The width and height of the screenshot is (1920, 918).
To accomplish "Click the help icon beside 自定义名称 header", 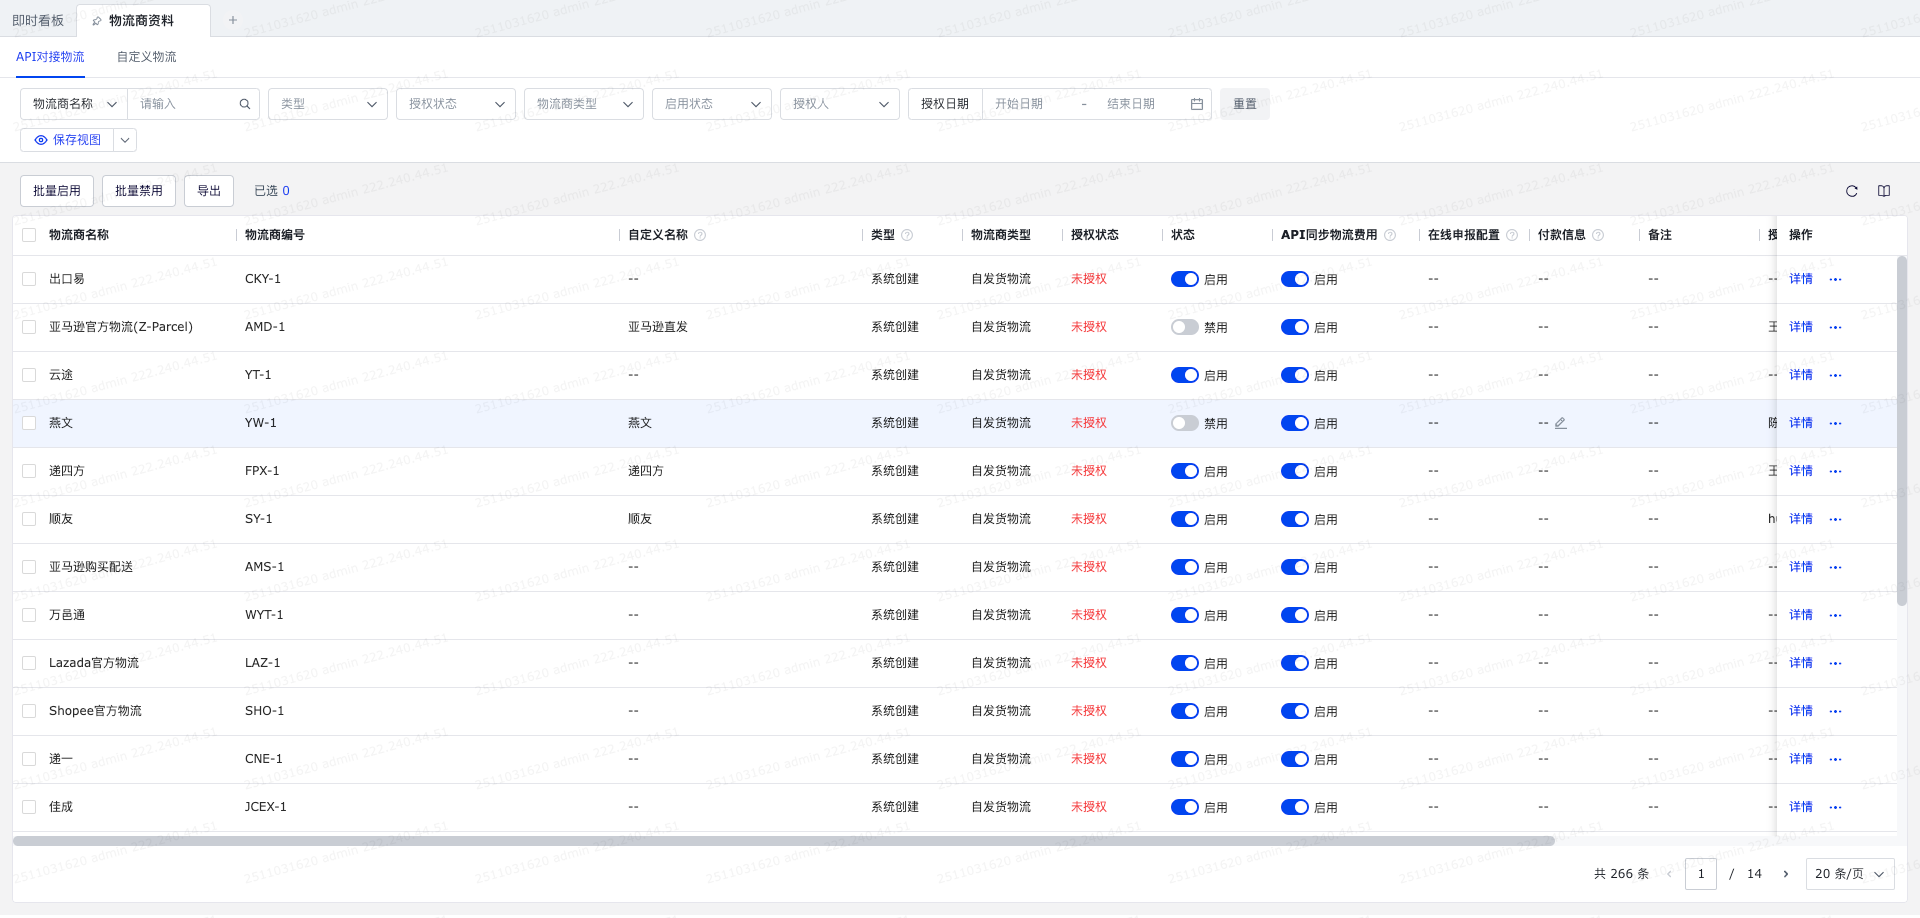I will pos(700,235).
